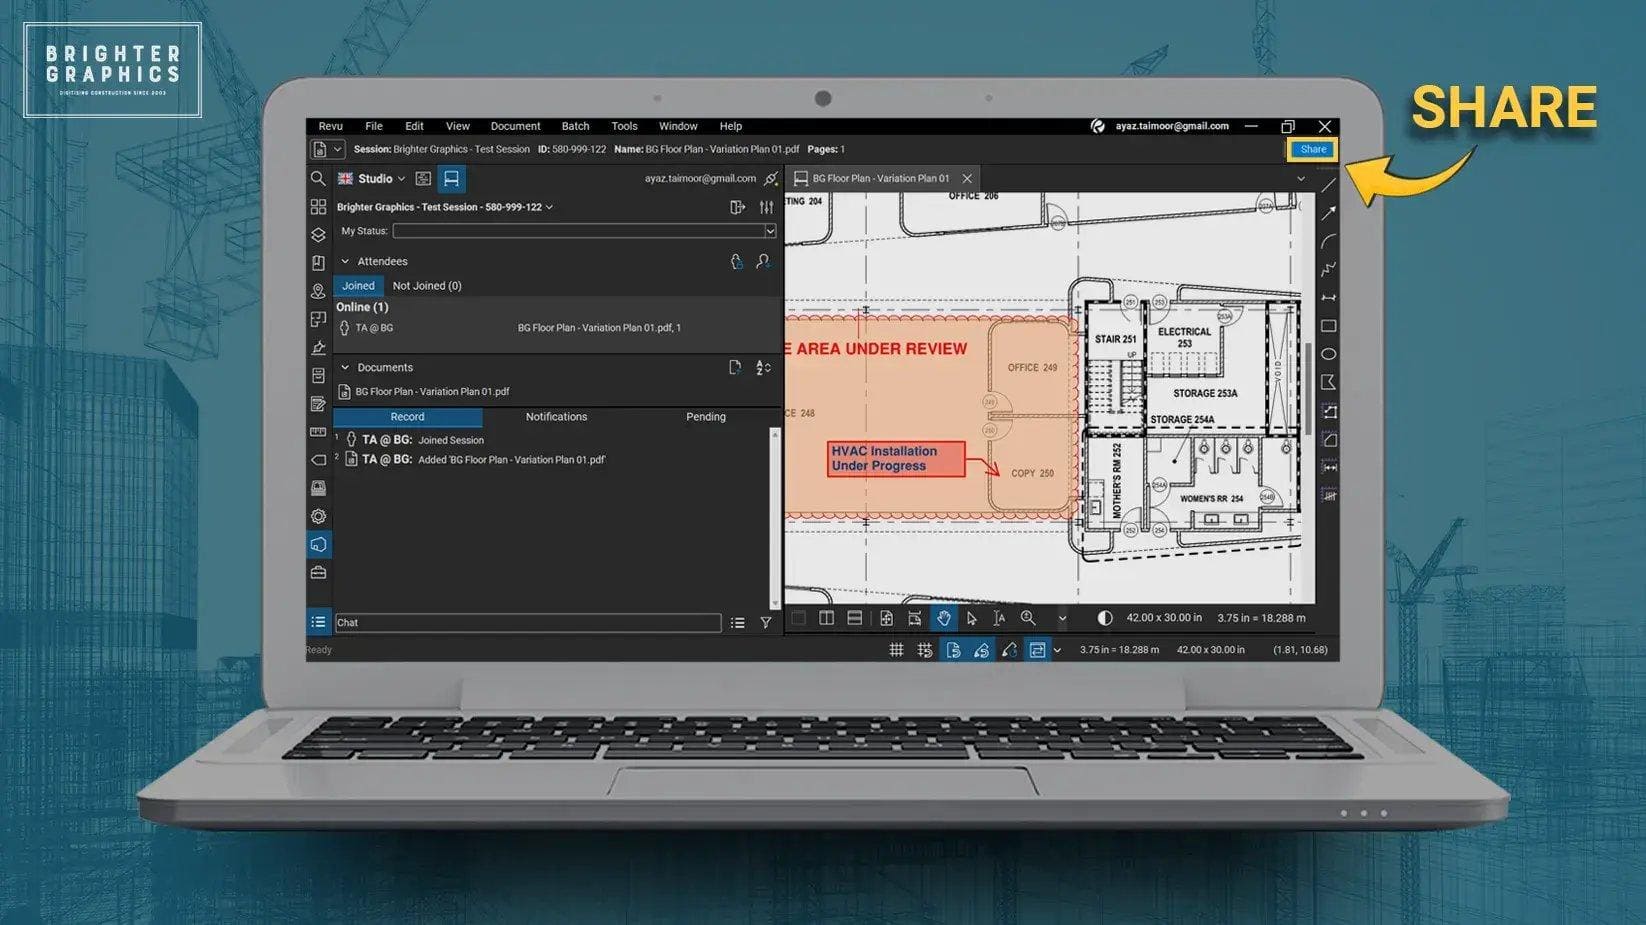Sort documents with the A-Z icon

coord(763,367)
